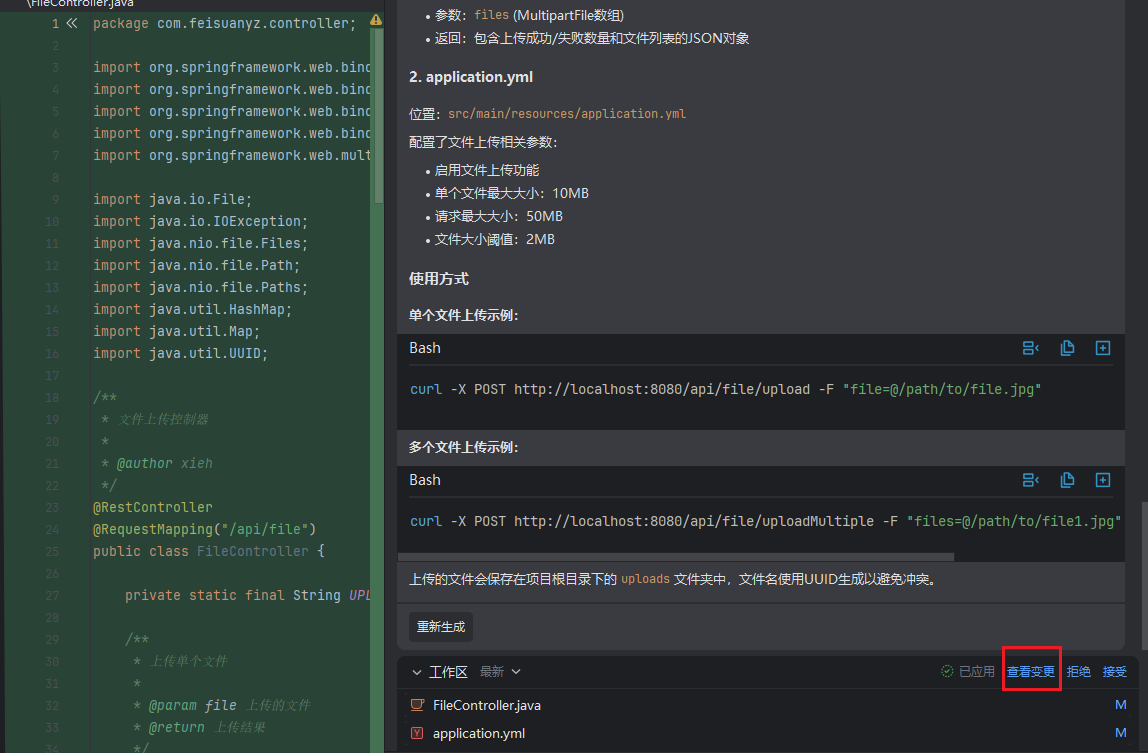Click the yellow warning icon in editor
This screenshot has height=753, width=1148.
[x=376, y=20]
